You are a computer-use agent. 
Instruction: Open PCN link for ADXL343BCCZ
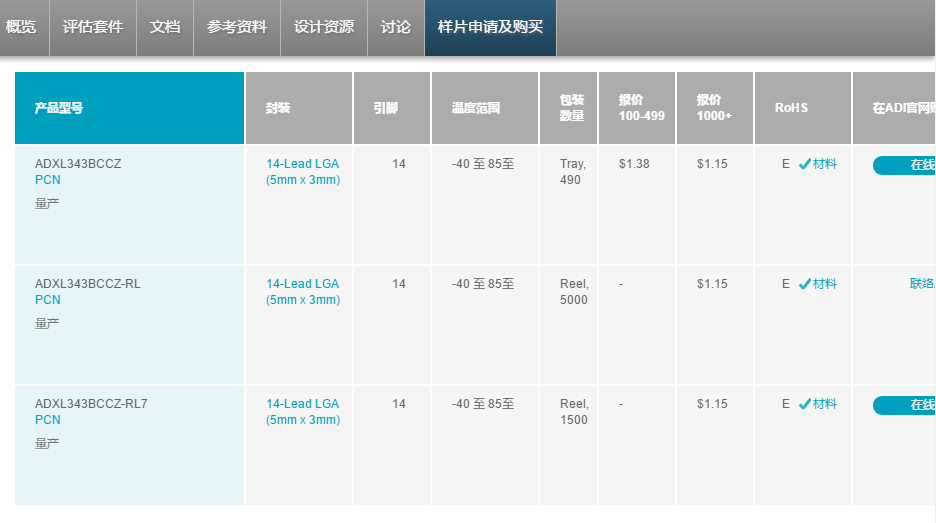pyautogui.click(x=48, y=180)
